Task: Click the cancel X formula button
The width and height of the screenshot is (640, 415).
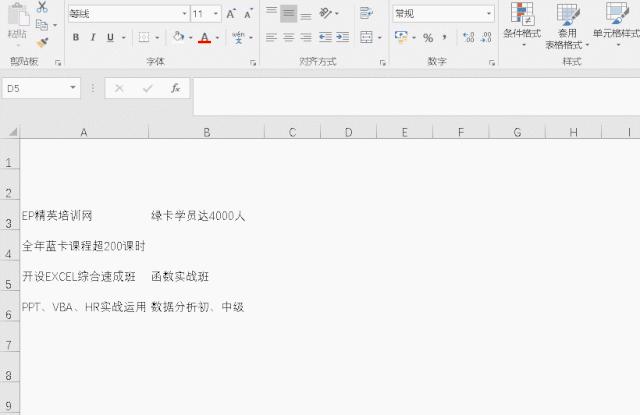Action: pyautogui.click(x=119, y=88)
